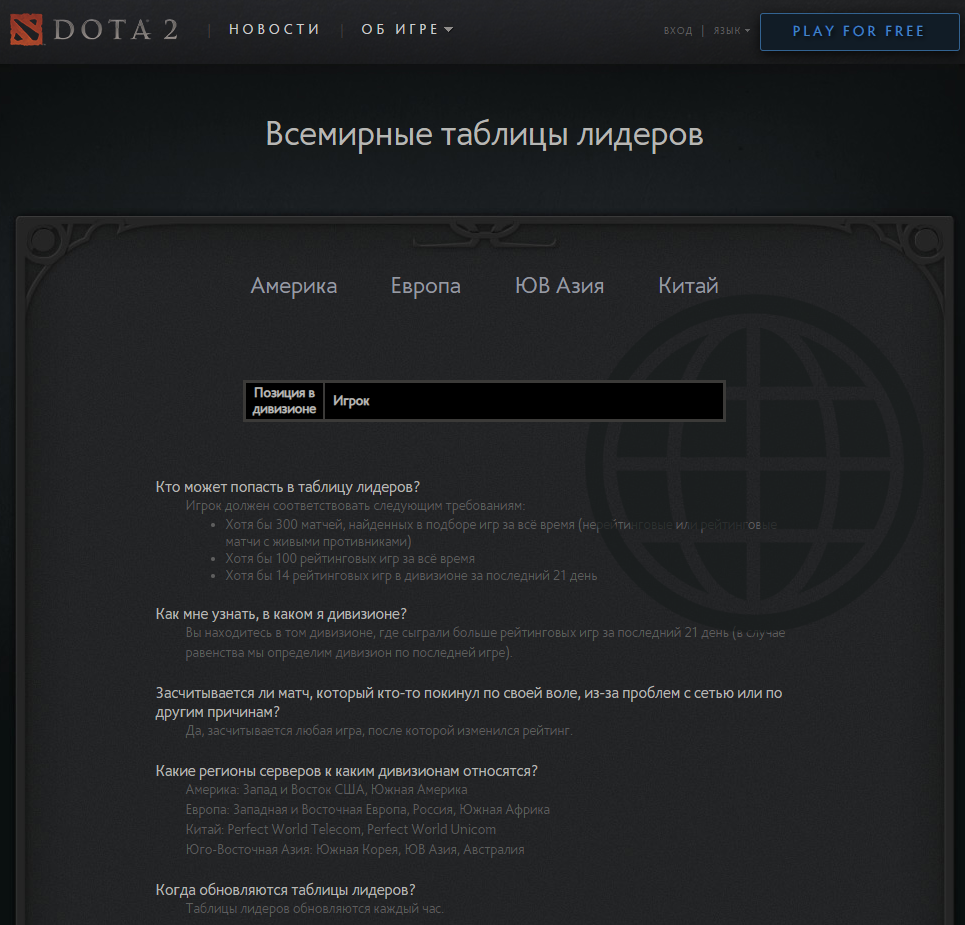Click the page title 'Всемирные таблицы лидеров'

pos(483,134)
